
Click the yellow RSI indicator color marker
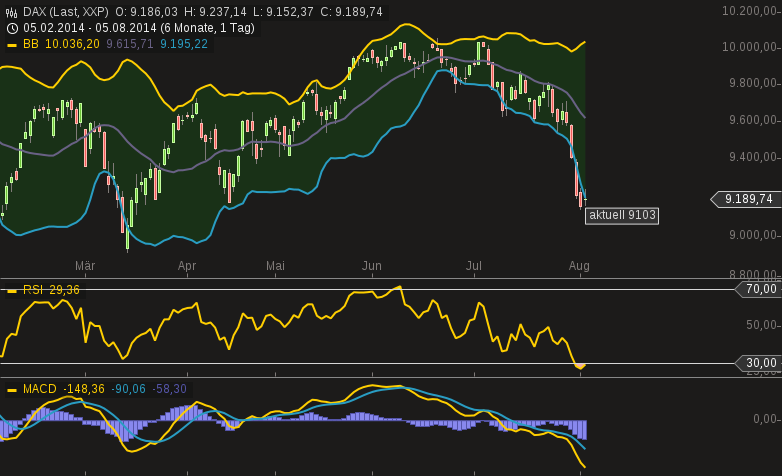point(11,290)
